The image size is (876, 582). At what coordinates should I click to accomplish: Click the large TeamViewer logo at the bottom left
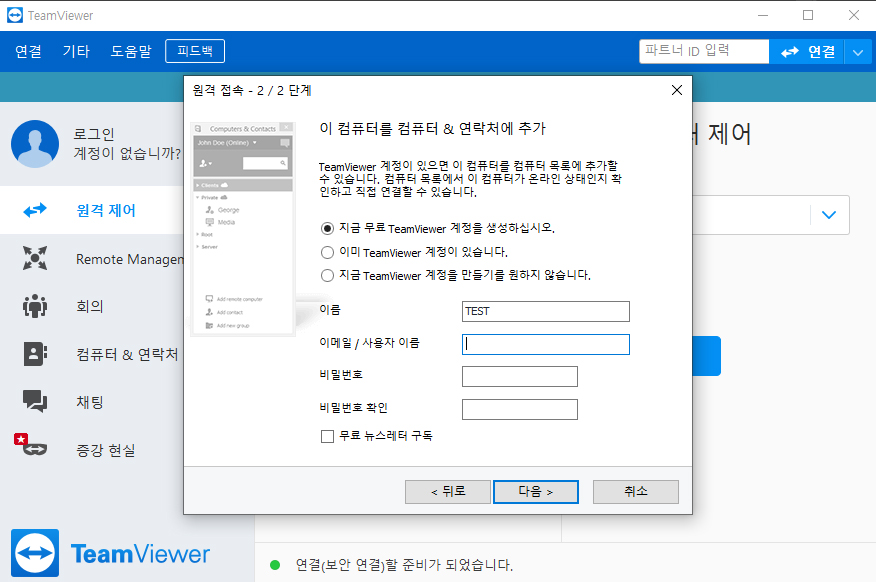[35, 553]
